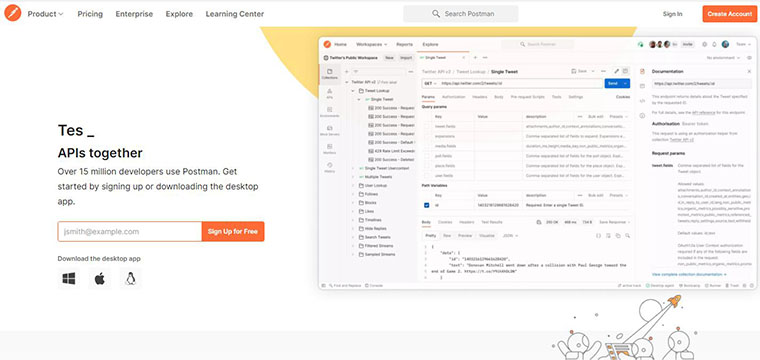Click the Postman logo in the header
The height and width of the screenshot is (360, 760).
point(13,13)
